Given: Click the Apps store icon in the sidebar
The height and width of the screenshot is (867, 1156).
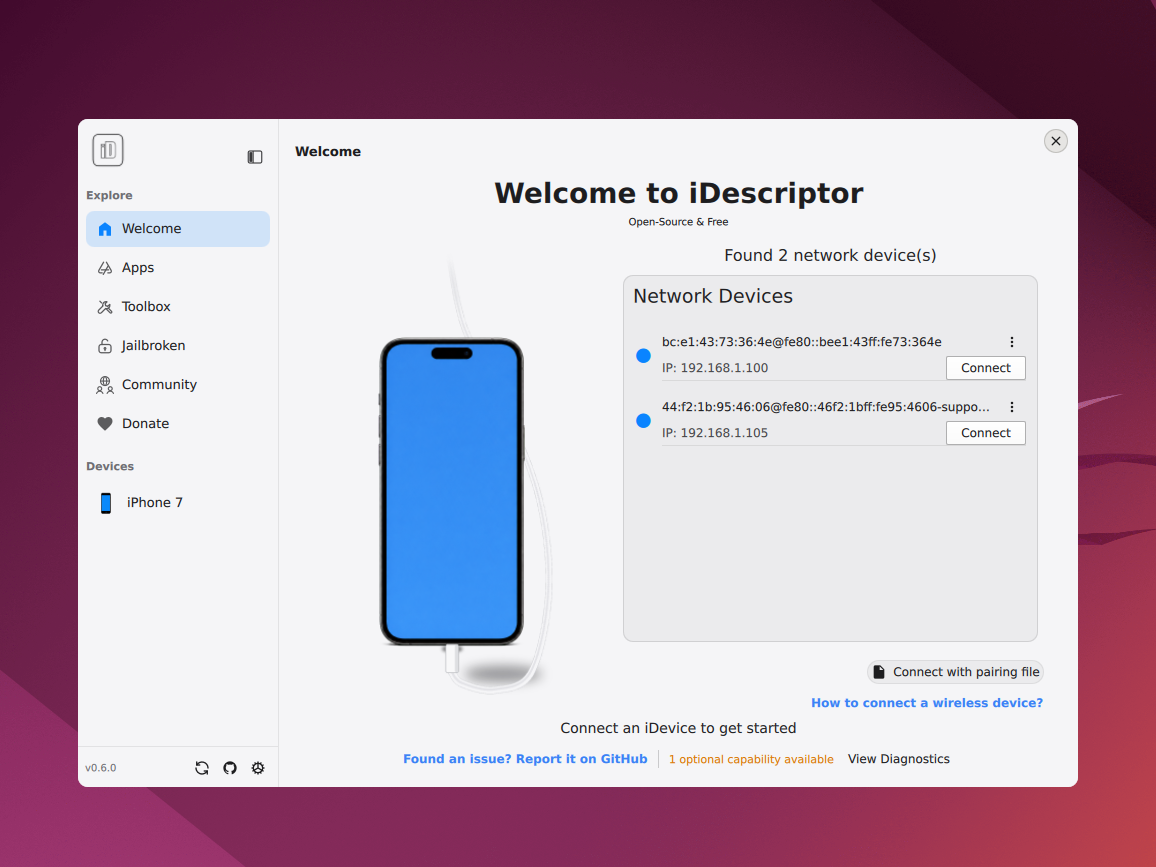Looking at the screenshot, I should click(x=105, y=268).
